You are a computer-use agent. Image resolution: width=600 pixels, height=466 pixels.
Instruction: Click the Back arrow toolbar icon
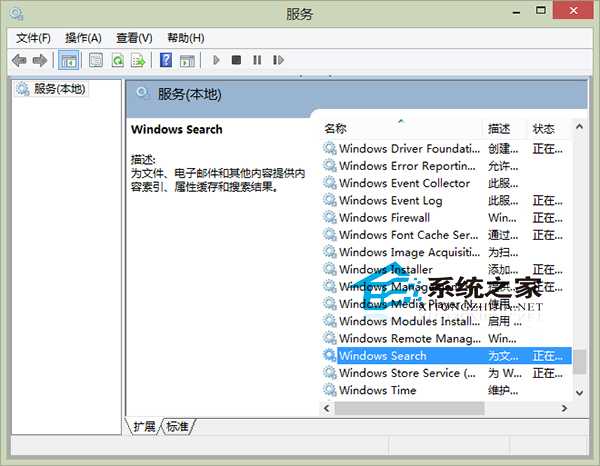coord(19,60)
